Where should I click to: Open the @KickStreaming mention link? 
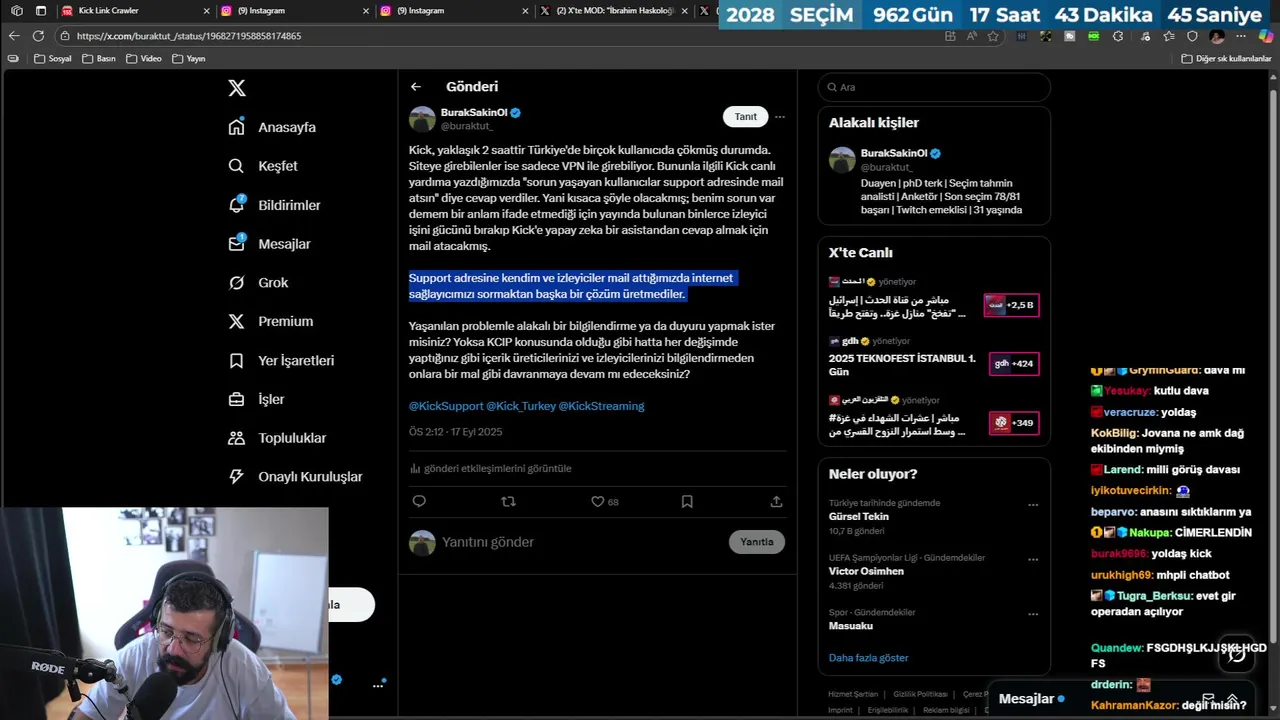pos(601,406)
